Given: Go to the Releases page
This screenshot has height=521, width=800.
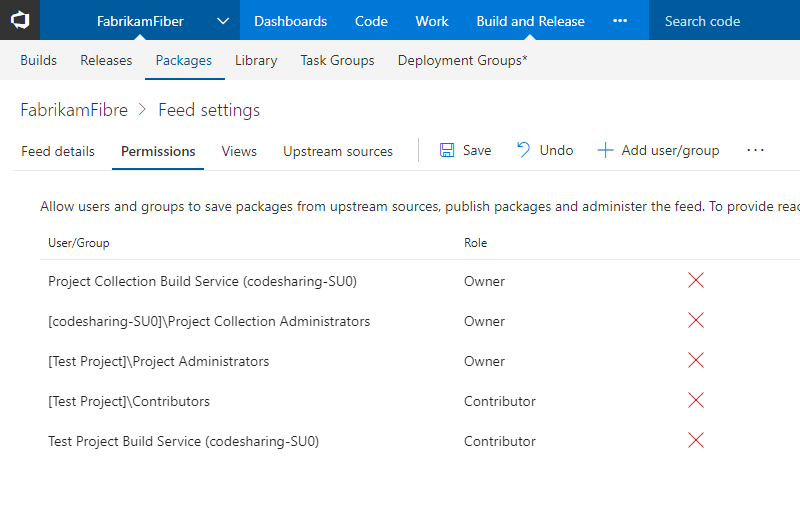Looking at the screenshot, I should [x=106, y=60].
